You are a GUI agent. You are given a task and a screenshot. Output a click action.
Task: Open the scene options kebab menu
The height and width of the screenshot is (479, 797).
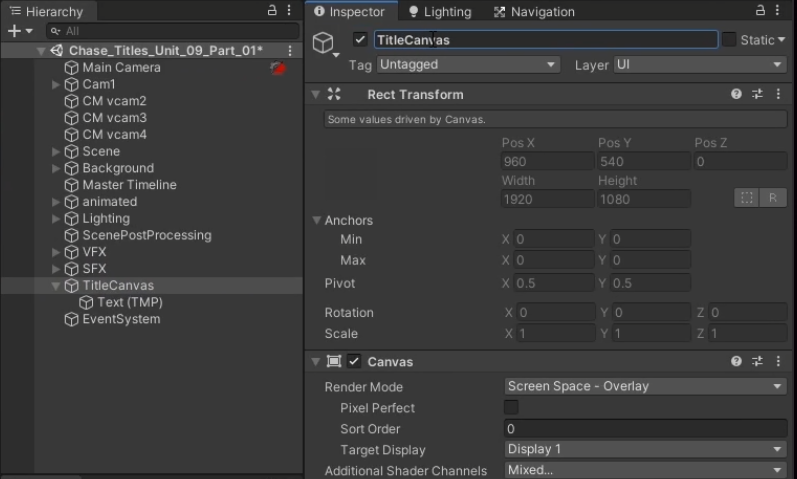tap(290, 51)
